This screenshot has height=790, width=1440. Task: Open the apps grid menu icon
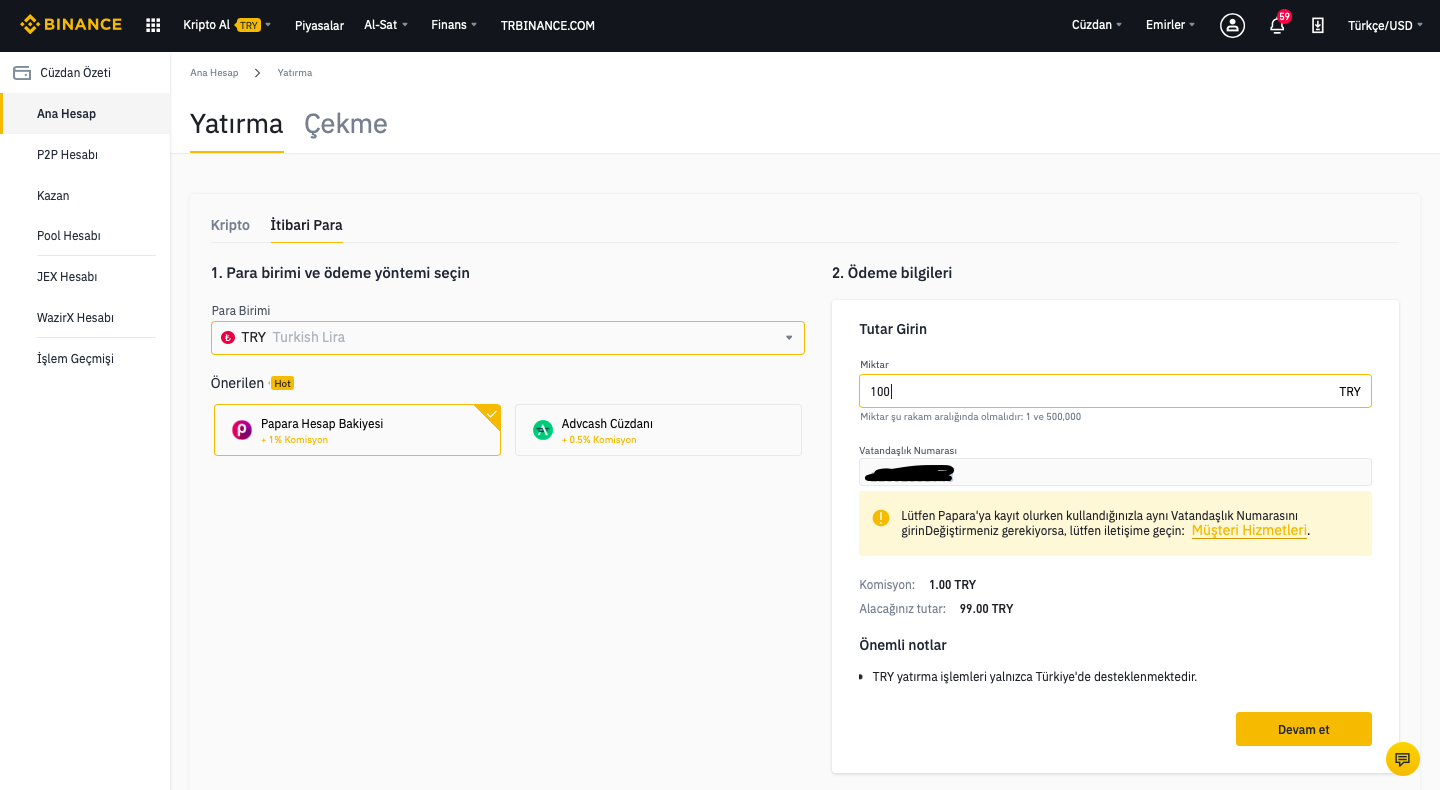(x=153, y=25)
